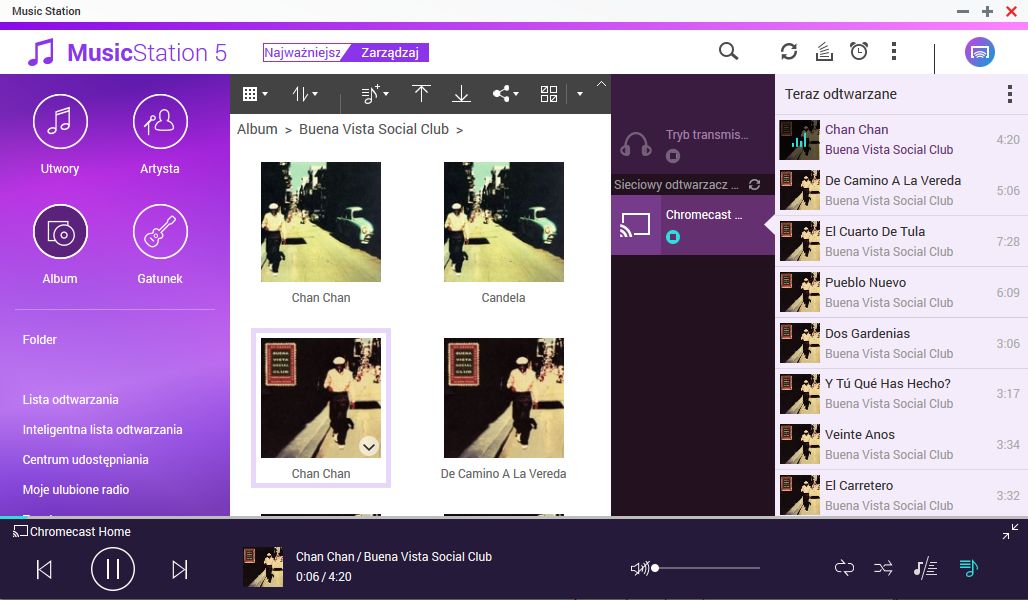This screenshot has height=600, width=1028.
Task: Select the Tryb transmisji streaming mode
Action: 693,144
